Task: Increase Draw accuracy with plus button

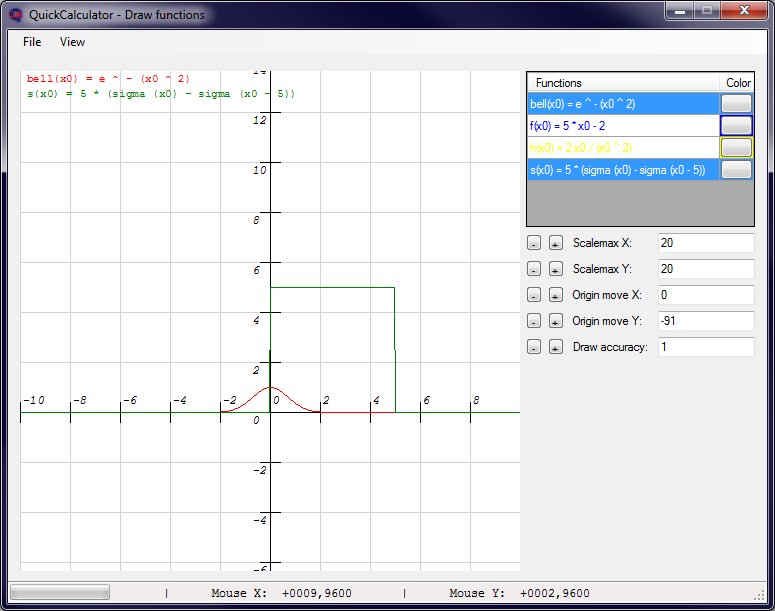Action: [x=556, y=347]
